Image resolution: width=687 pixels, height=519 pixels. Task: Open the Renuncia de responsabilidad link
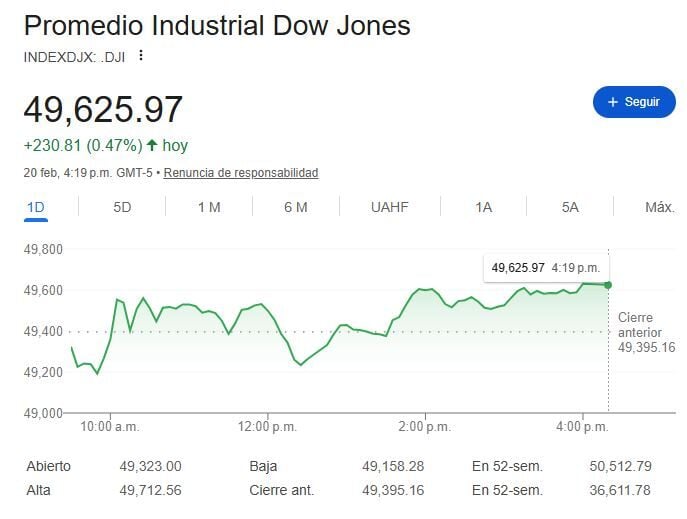241,173
